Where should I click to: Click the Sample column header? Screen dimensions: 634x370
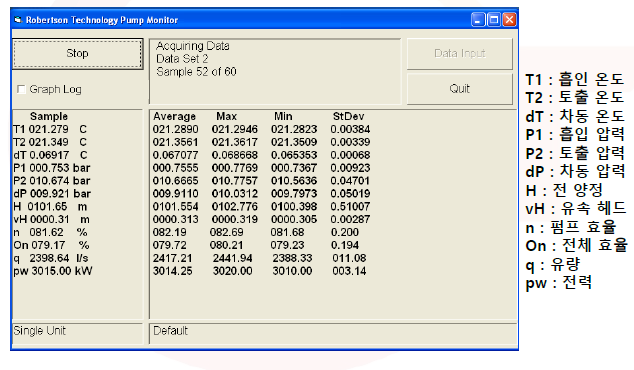tap(49, 116)
